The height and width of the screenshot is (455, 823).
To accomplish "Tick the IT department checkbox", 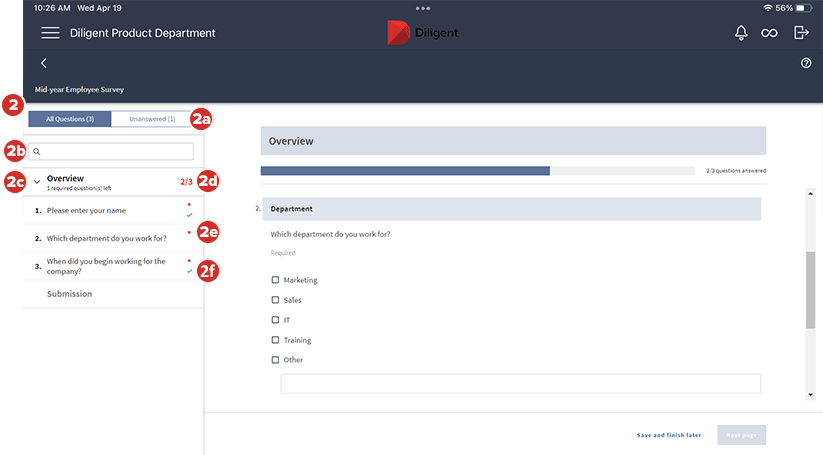I will pyautogui.click(x=276, y=320).
